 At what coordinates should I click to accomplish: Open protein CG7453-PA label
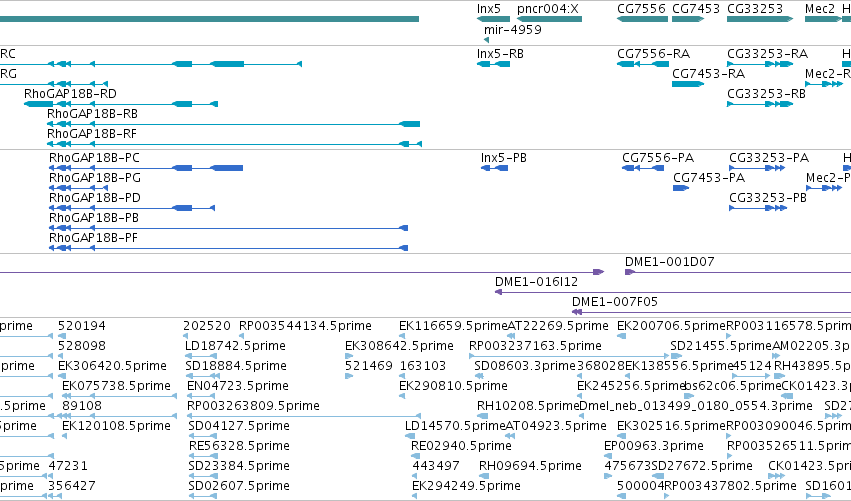(709, 178)
